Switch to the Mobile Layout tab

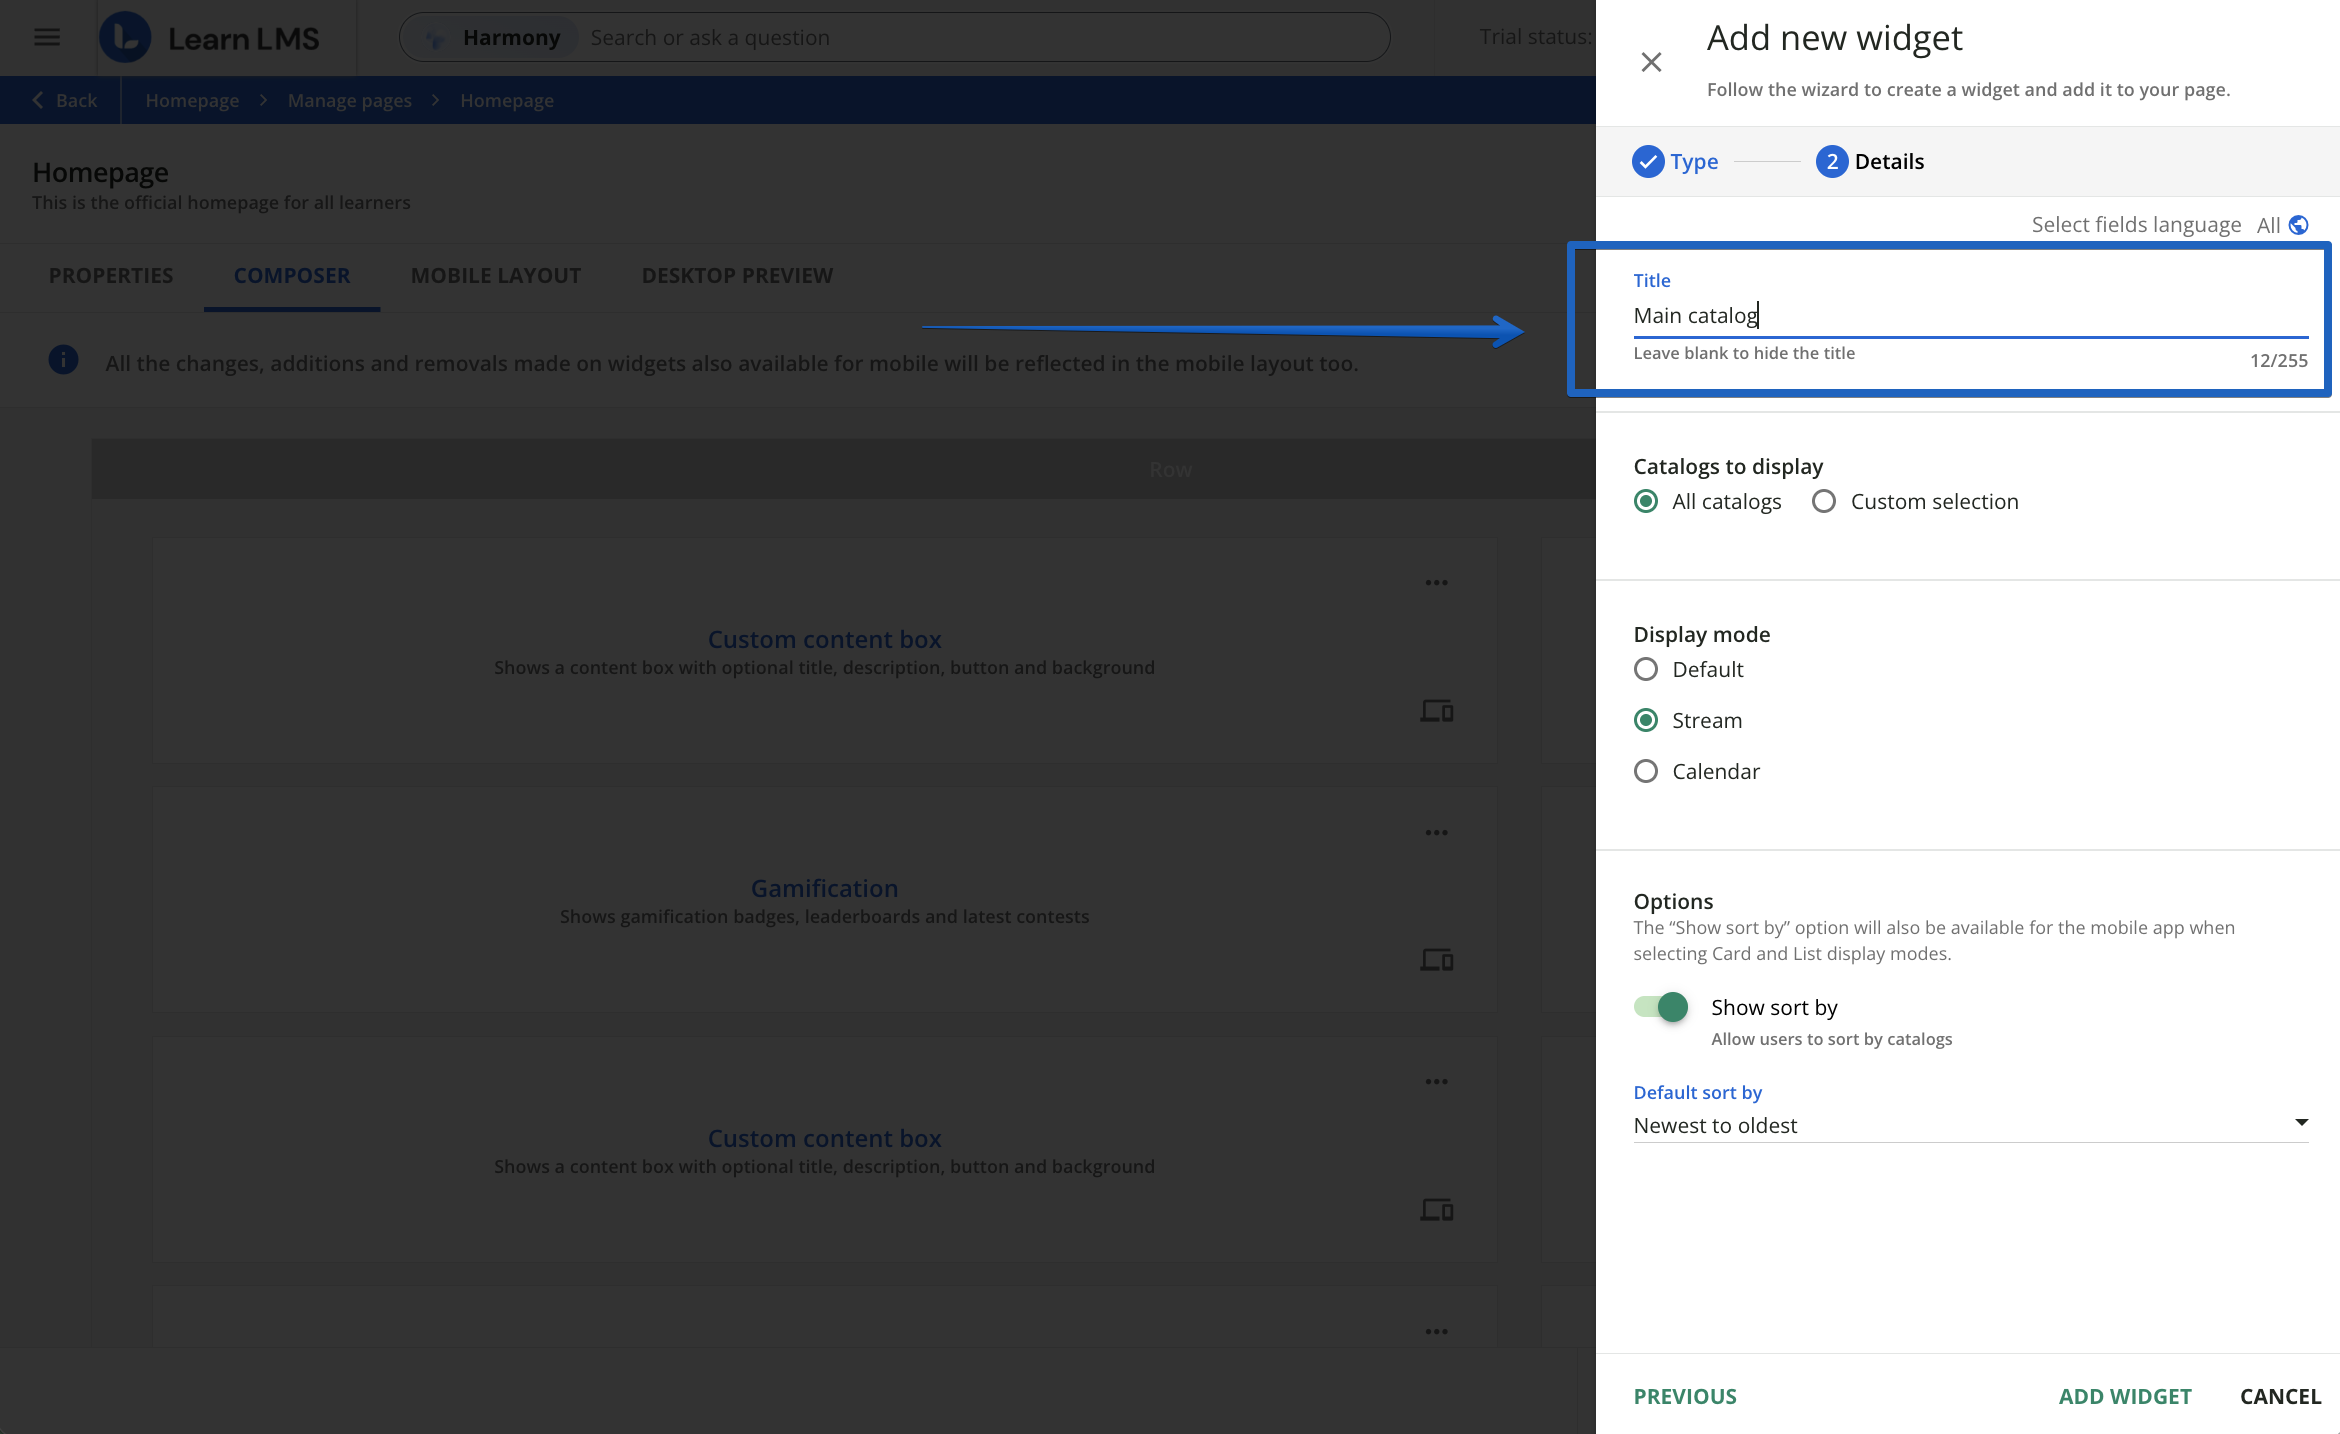(496, 275)
